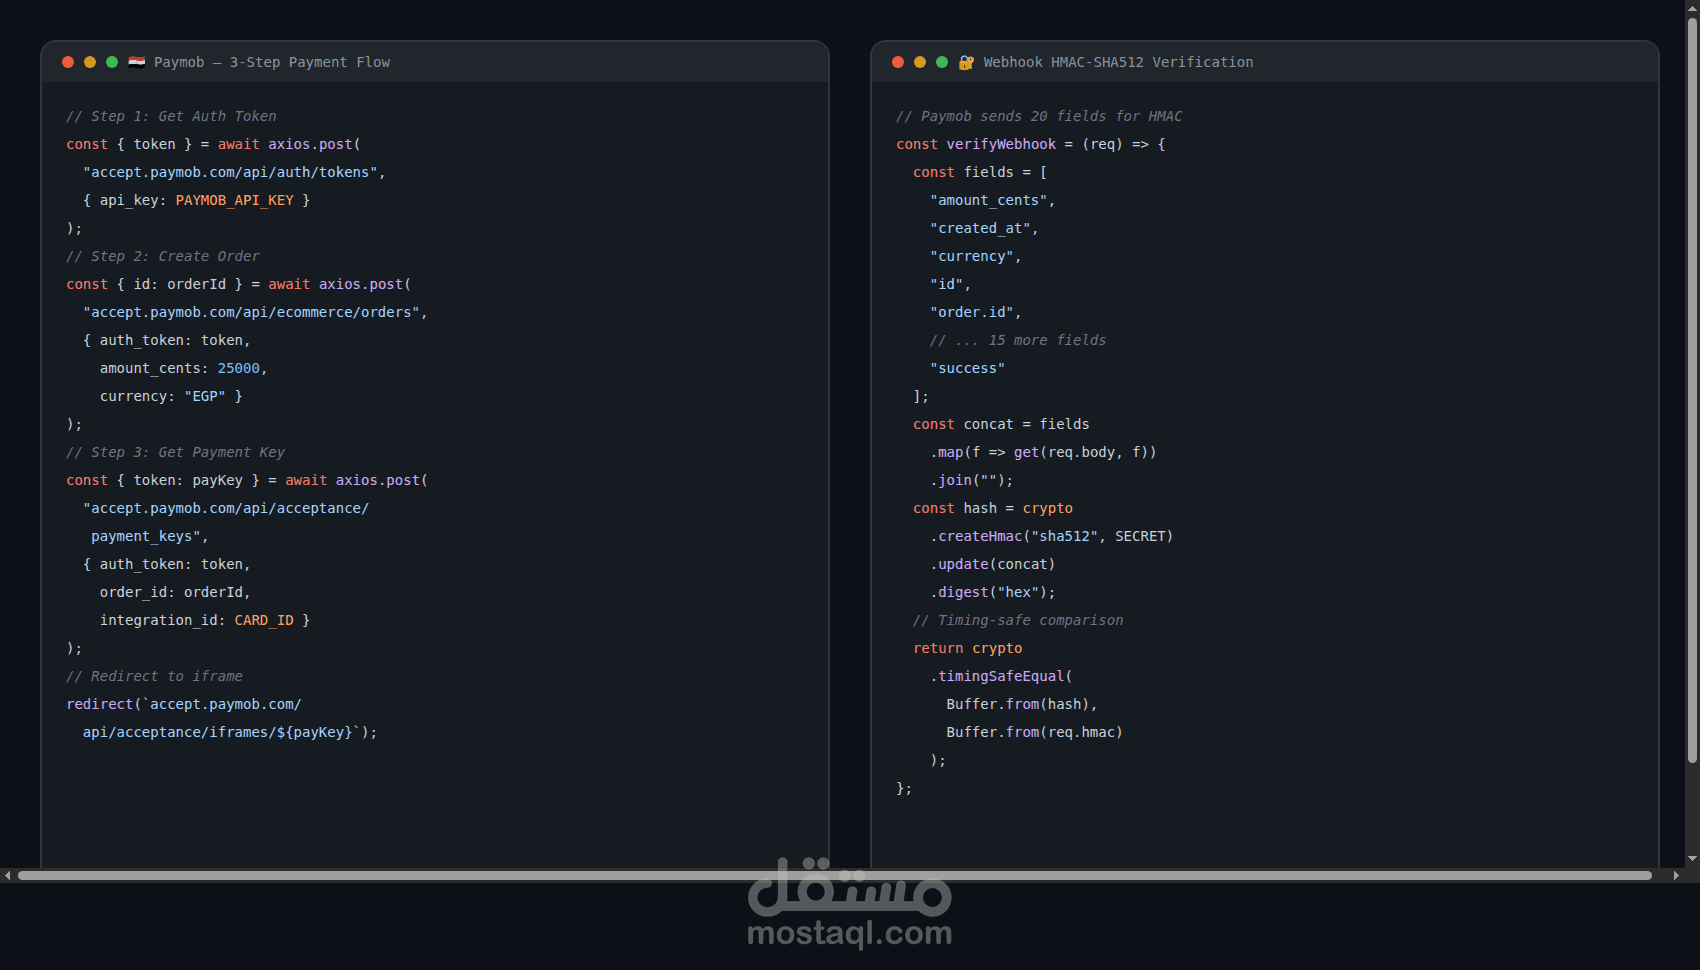Click the field string "currency"
This screenshot has width=1700, height=970.
(972, 256)
